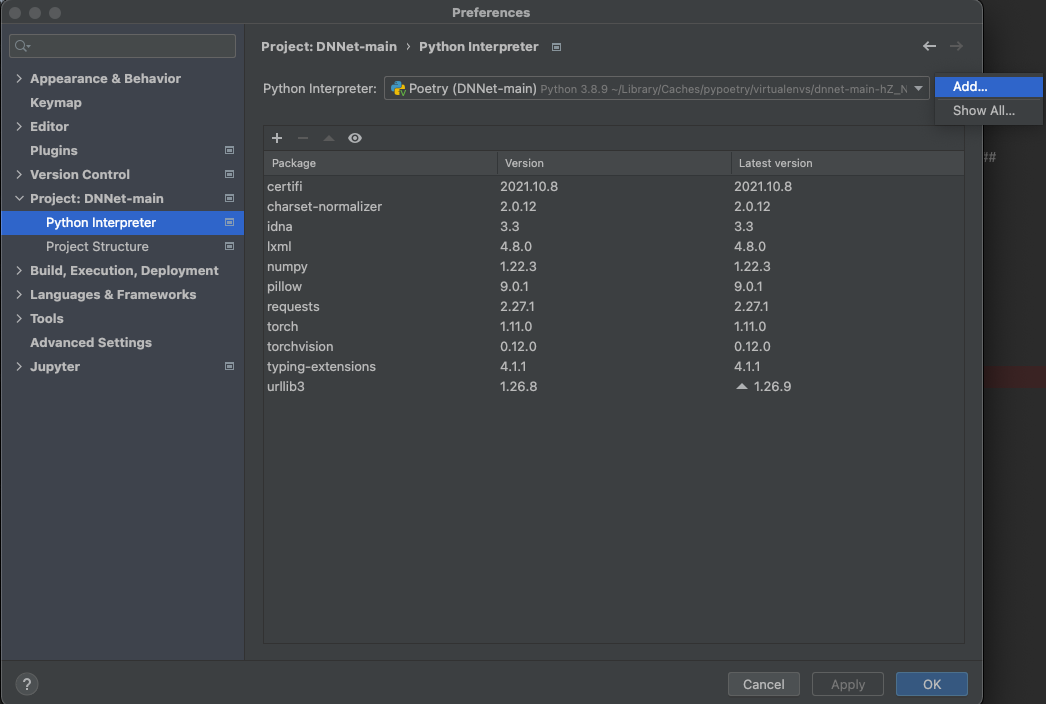1046x704 pixels.
Task: Select Python Interpreter in sidebar
Action: click(123, 222)
